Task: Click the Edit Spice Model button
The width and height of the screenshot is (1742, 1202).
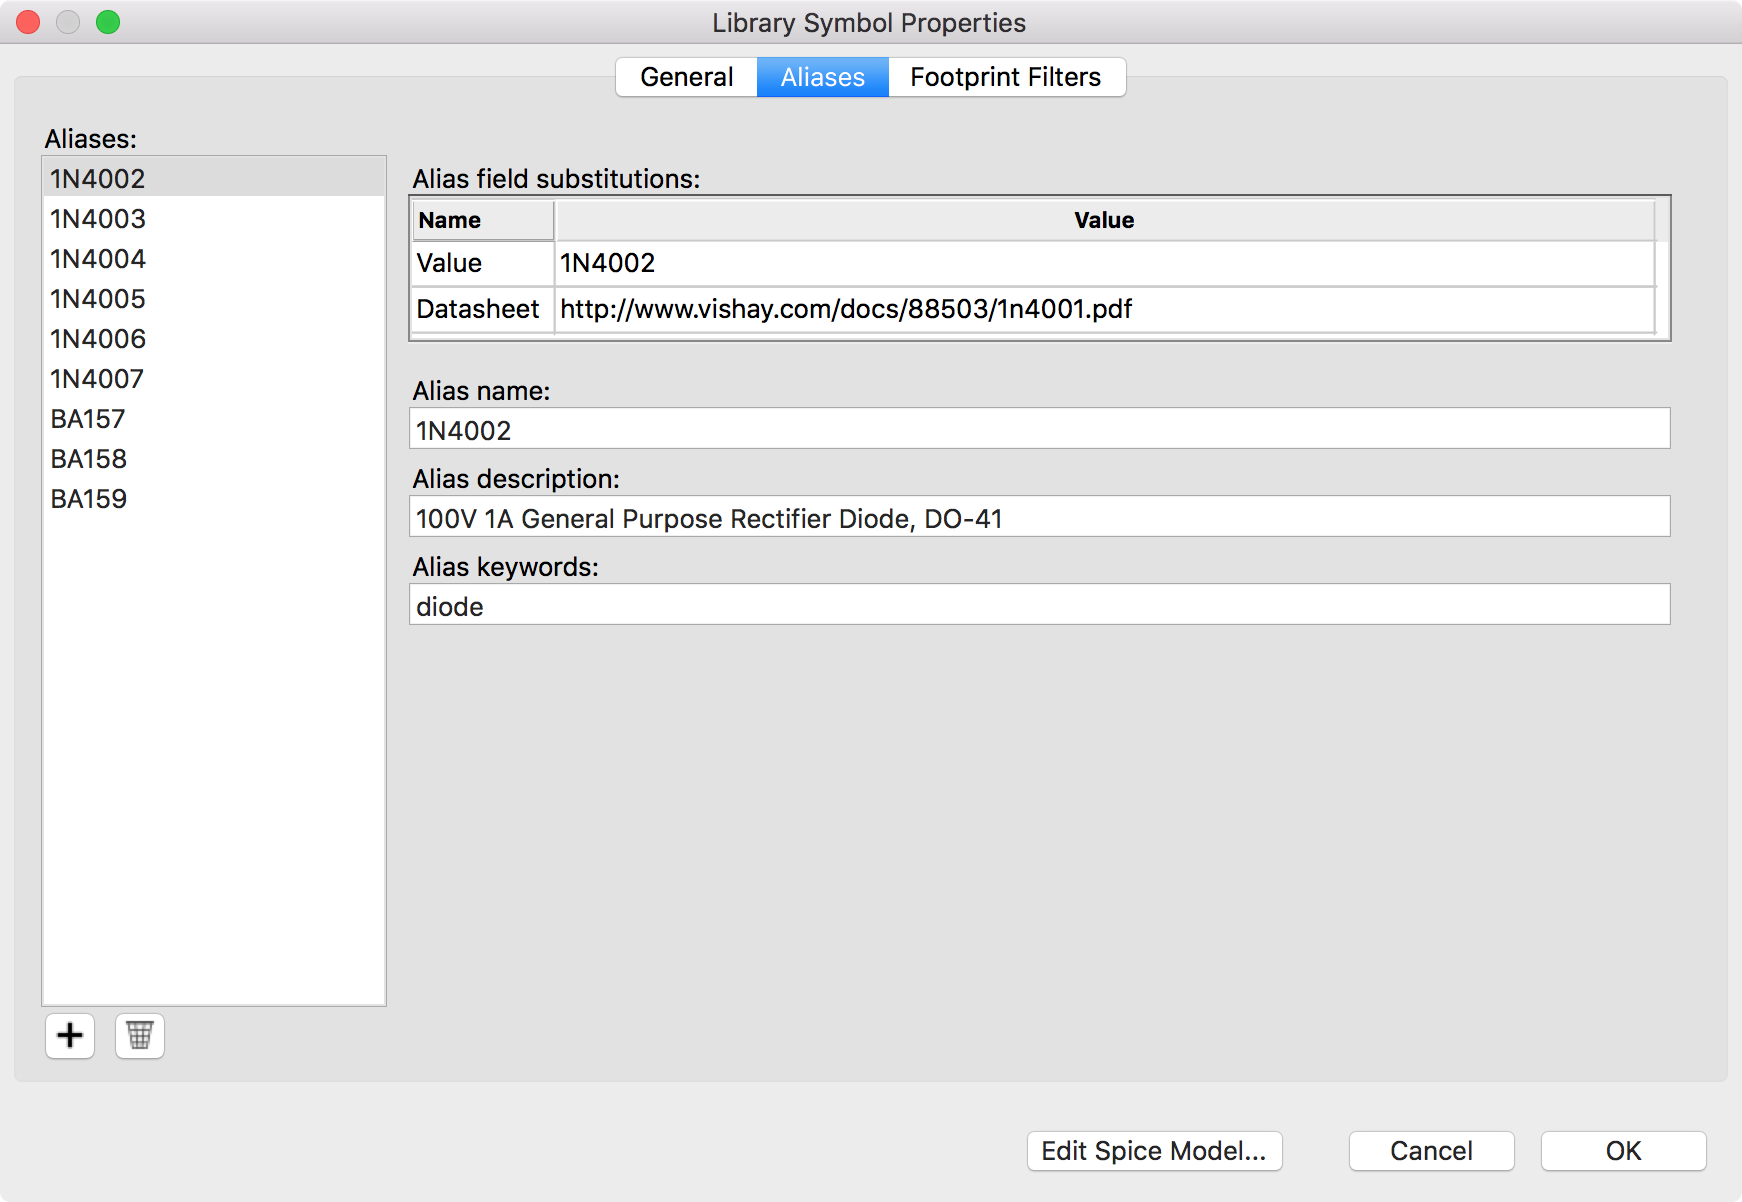Action: [1154, 1151]
